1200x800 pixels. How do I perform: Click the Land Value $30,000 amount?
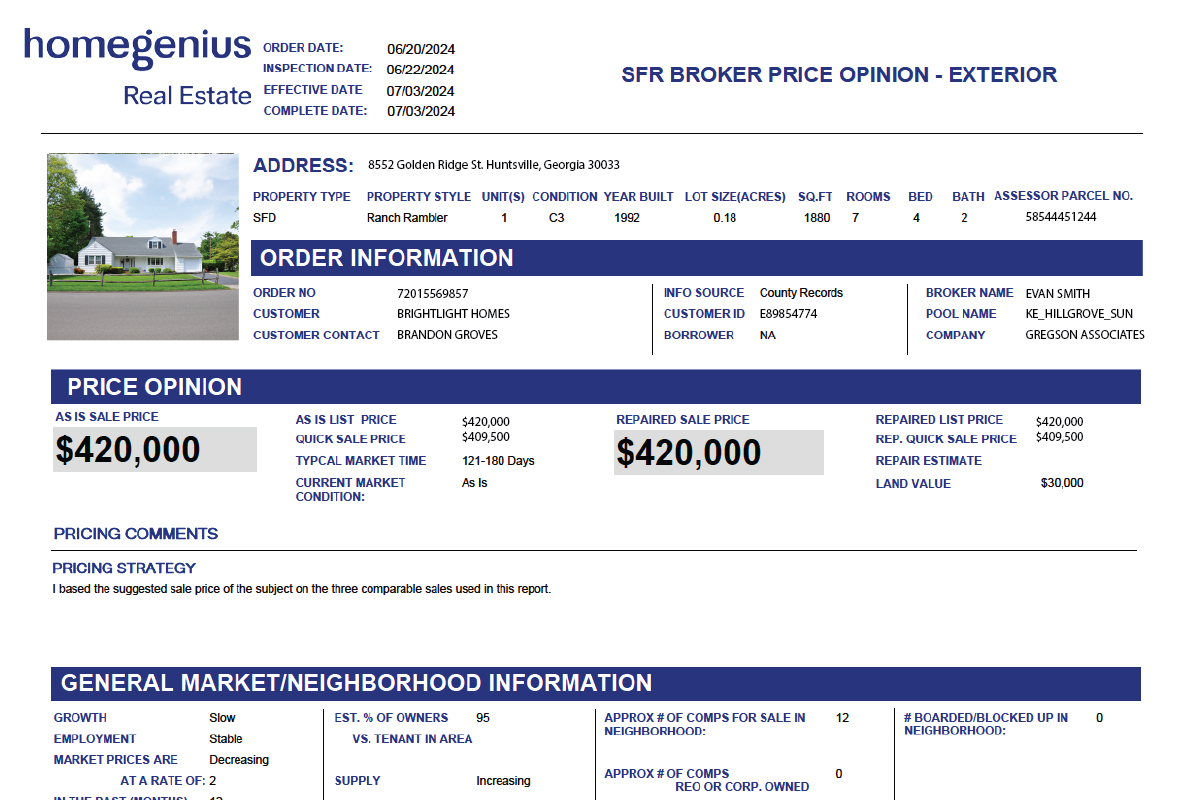1061,483
